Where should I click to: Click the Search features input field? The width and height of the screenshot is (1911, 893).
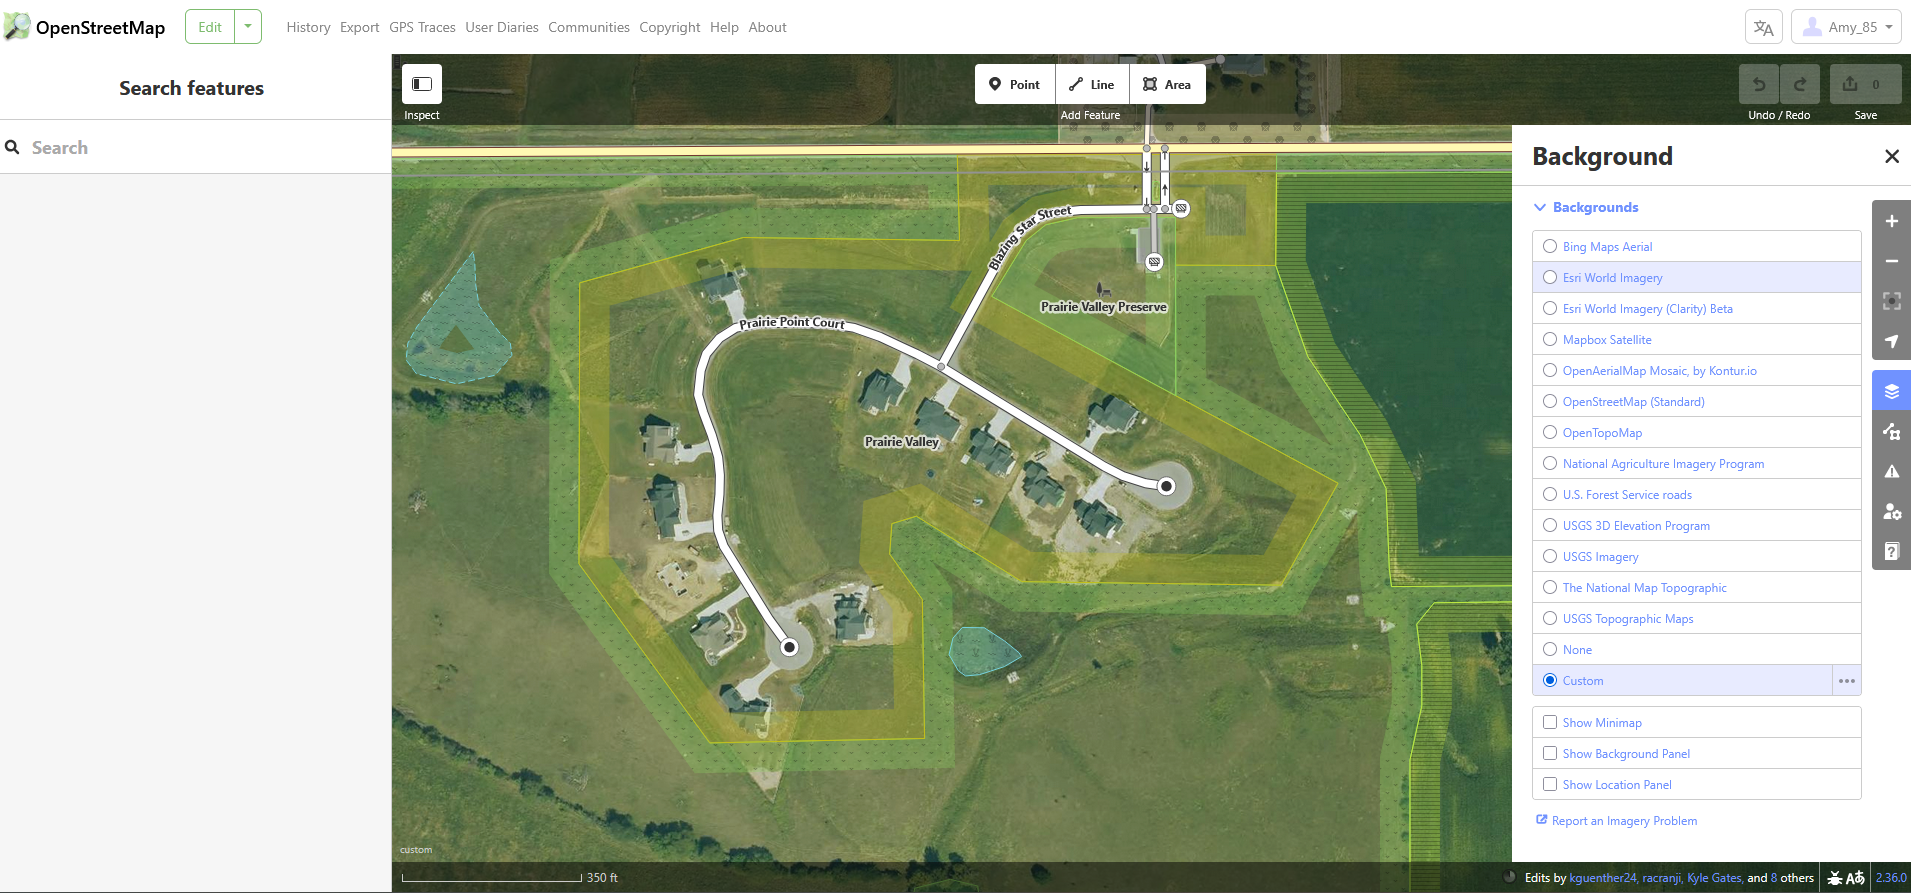point(200,148)
